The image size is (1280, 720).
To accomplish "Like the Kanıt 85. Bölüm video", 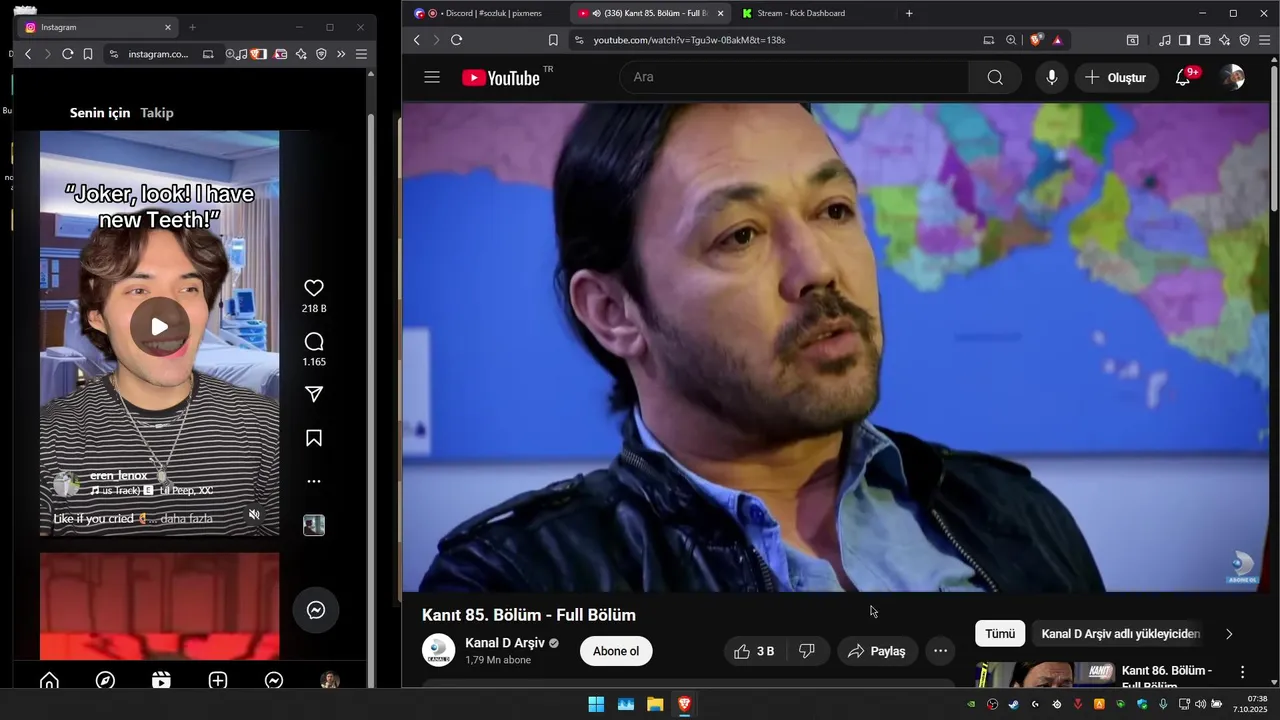I will pos(754,651).
